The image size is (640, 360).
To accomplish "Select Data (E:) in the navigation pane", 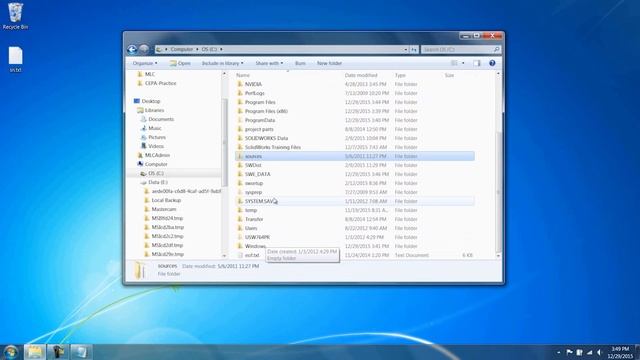I will 158,182.
